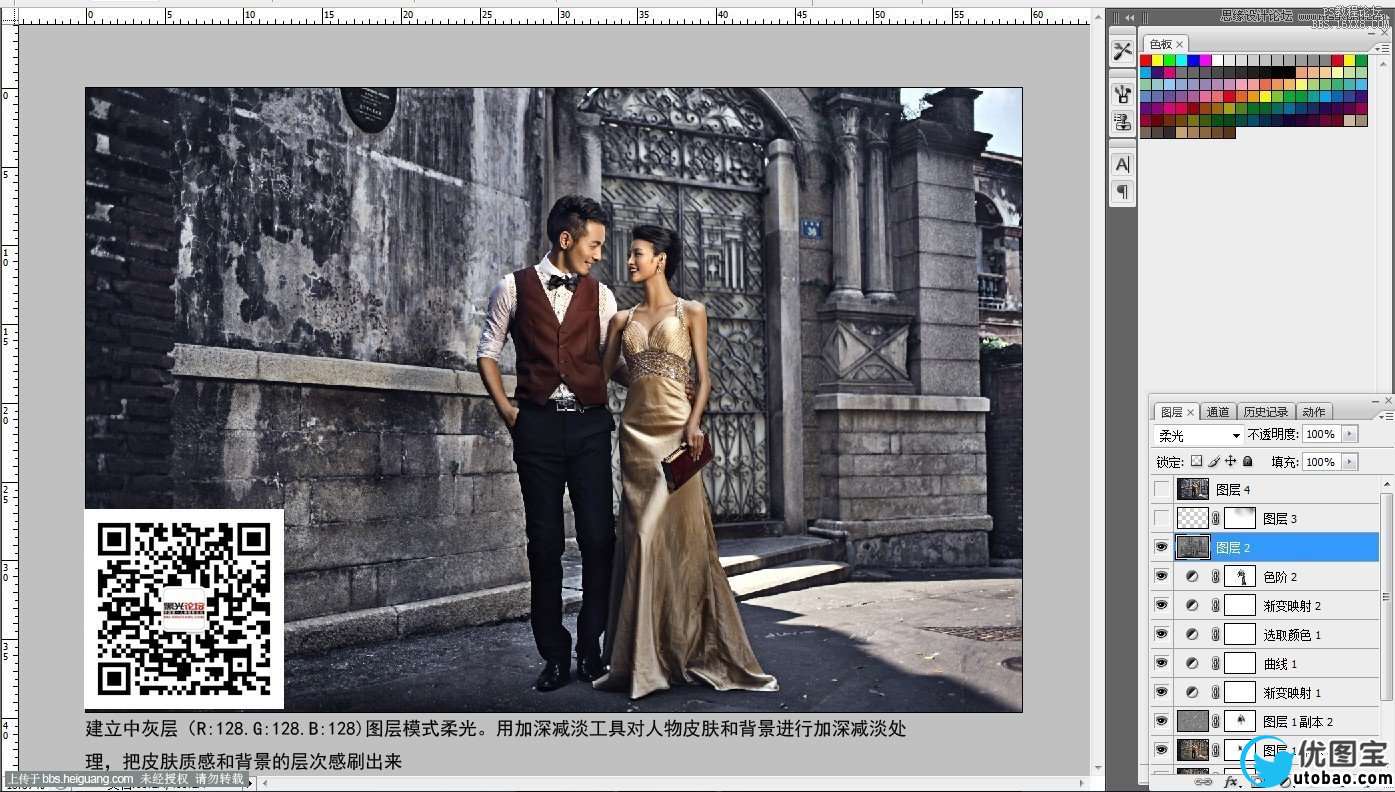Image resolution: width=1395 pixels, height=792 pixels.
Task: Click the lock position move icon
Action: click(x=1230, y=462)
